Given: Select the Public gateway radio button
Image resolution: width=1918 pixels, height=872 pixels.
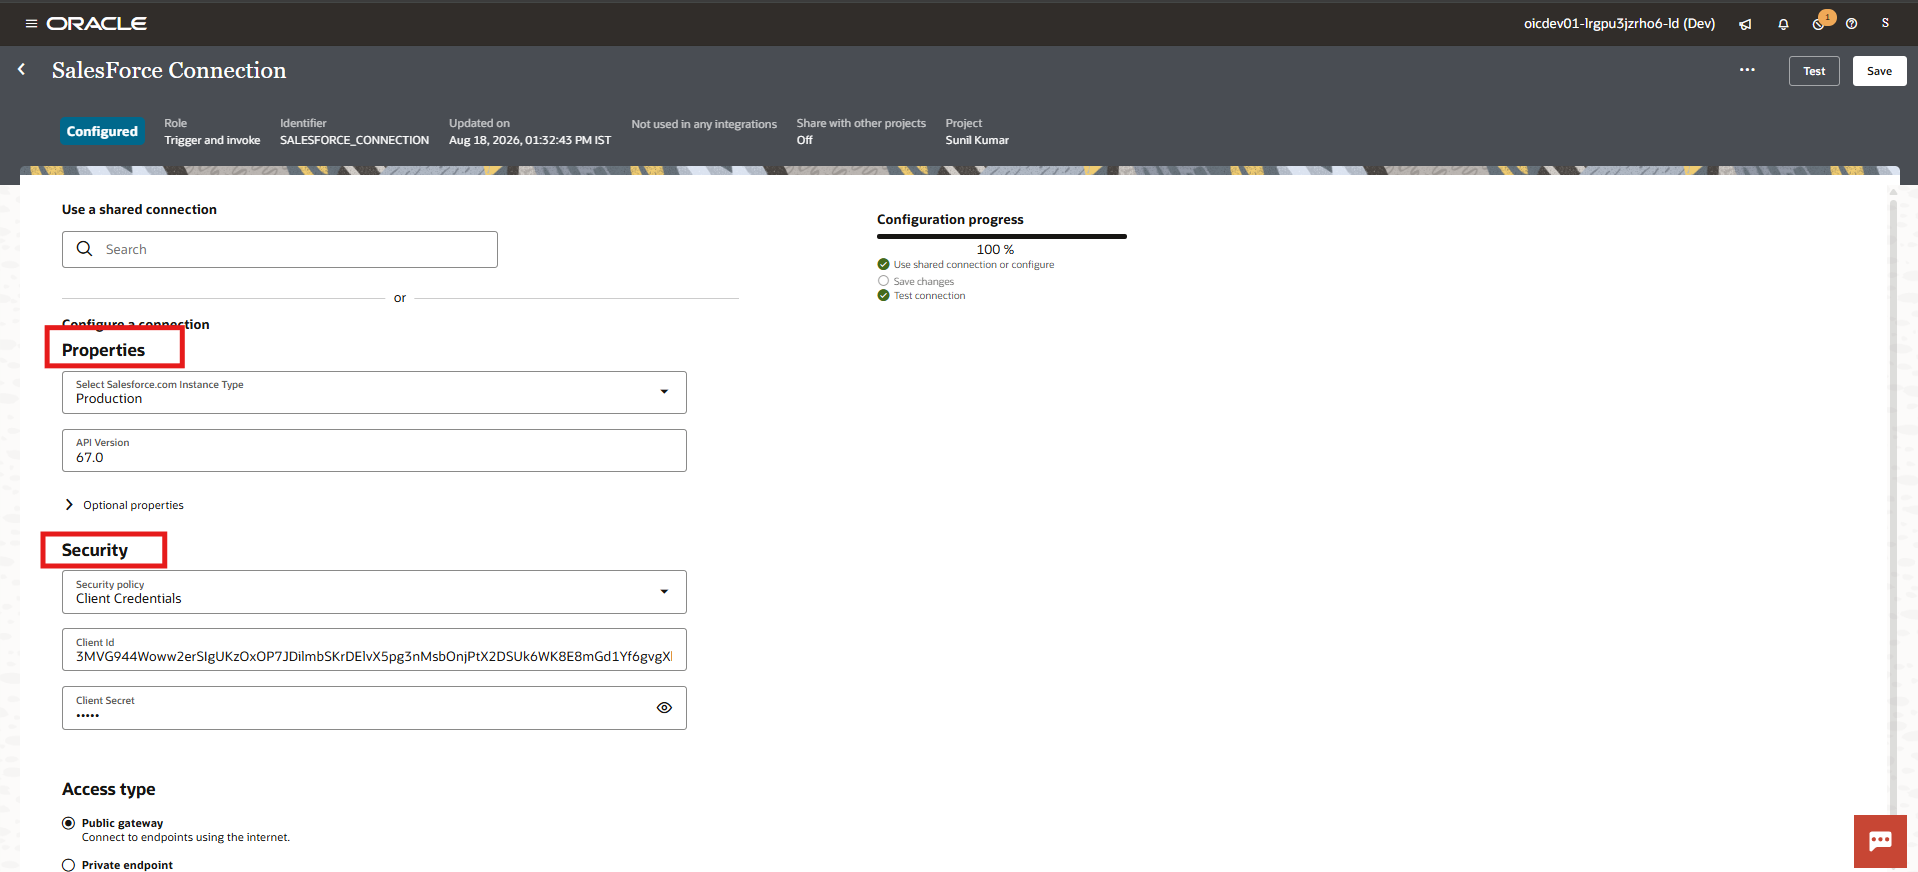Looking at the screenshot, I should click(x=68, y=823).
